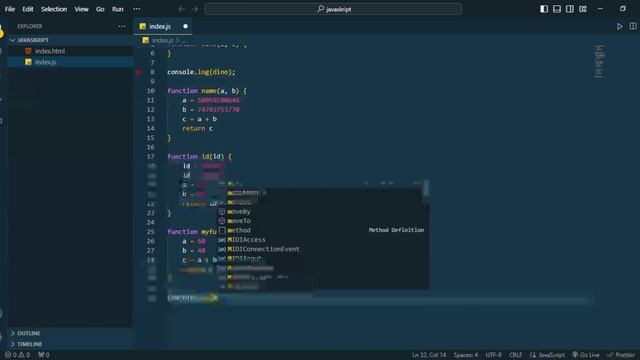Image resolution: width=640 pixels, height=360 pixels.
Task: Click the minimap on the right edge
Action: pos(599,61)
